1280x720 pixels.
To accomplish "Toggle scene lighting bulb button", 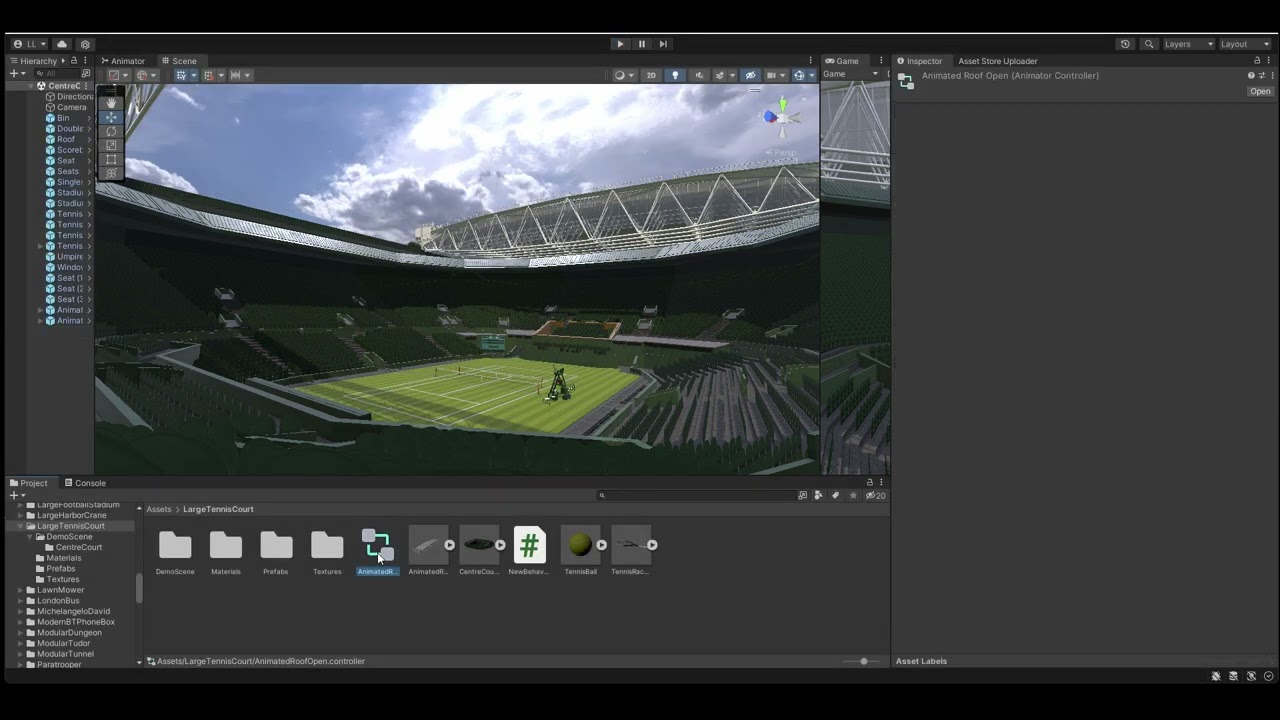I will point(675,75).
